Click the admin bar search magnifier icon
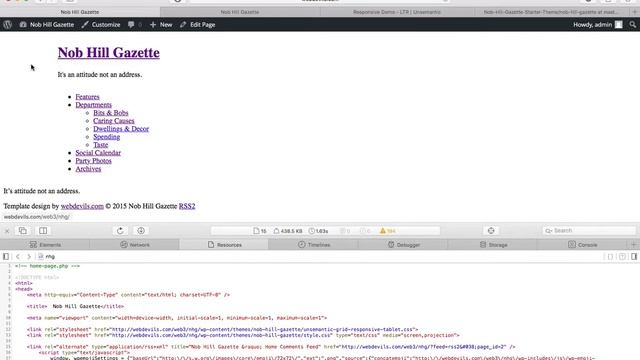 point(632,24)
